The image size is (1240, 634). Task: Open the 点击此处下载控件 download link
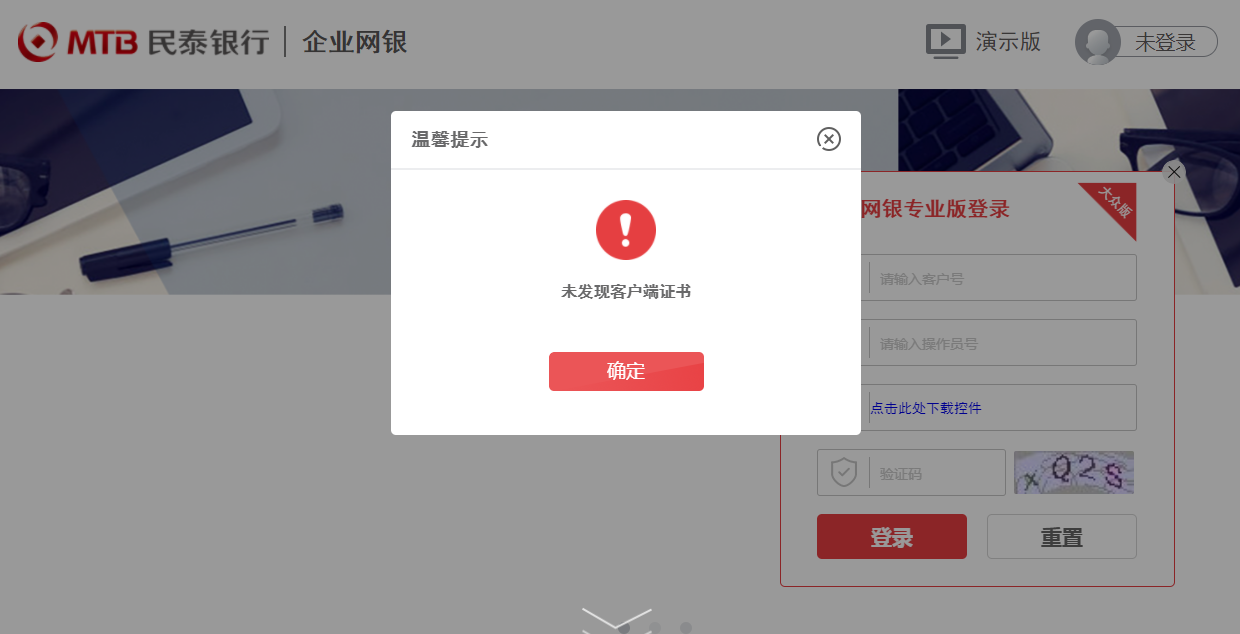926,408
